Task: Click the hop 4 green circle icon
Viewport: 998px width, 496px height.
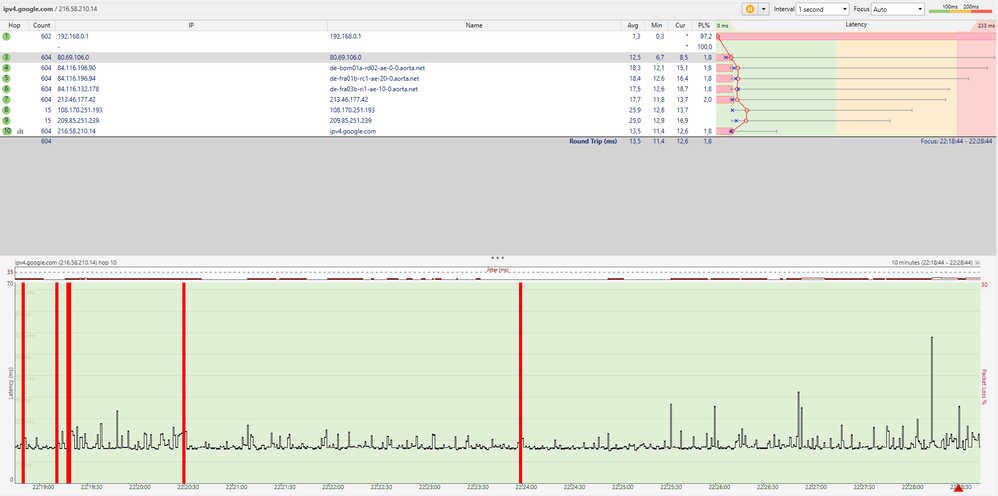Action: click(x=6, y=67)
